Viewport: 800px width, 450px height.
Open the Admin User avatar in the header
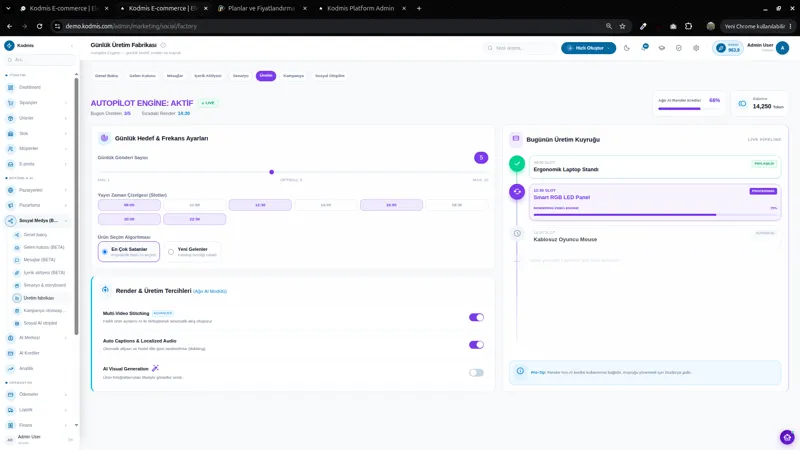(x=782, y=48)
